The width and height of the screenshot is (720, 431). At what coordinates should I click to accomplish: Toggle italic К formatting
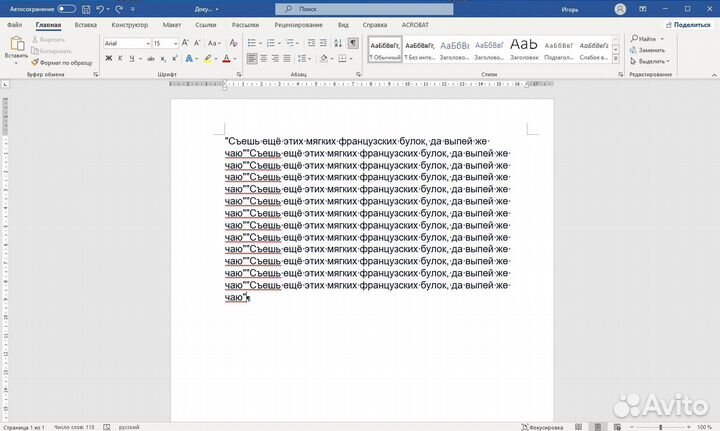120,58
